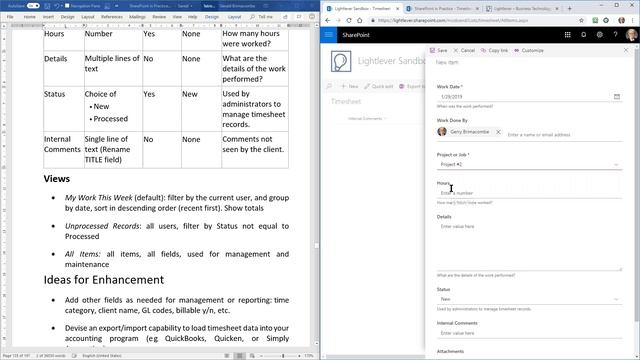Open the Work Date calendar picker

tap(617, 97)
